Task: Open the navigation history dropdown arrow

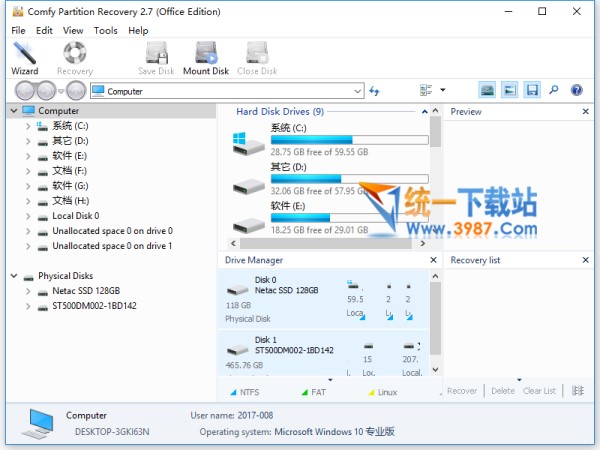Action: (x=61, y=91)
